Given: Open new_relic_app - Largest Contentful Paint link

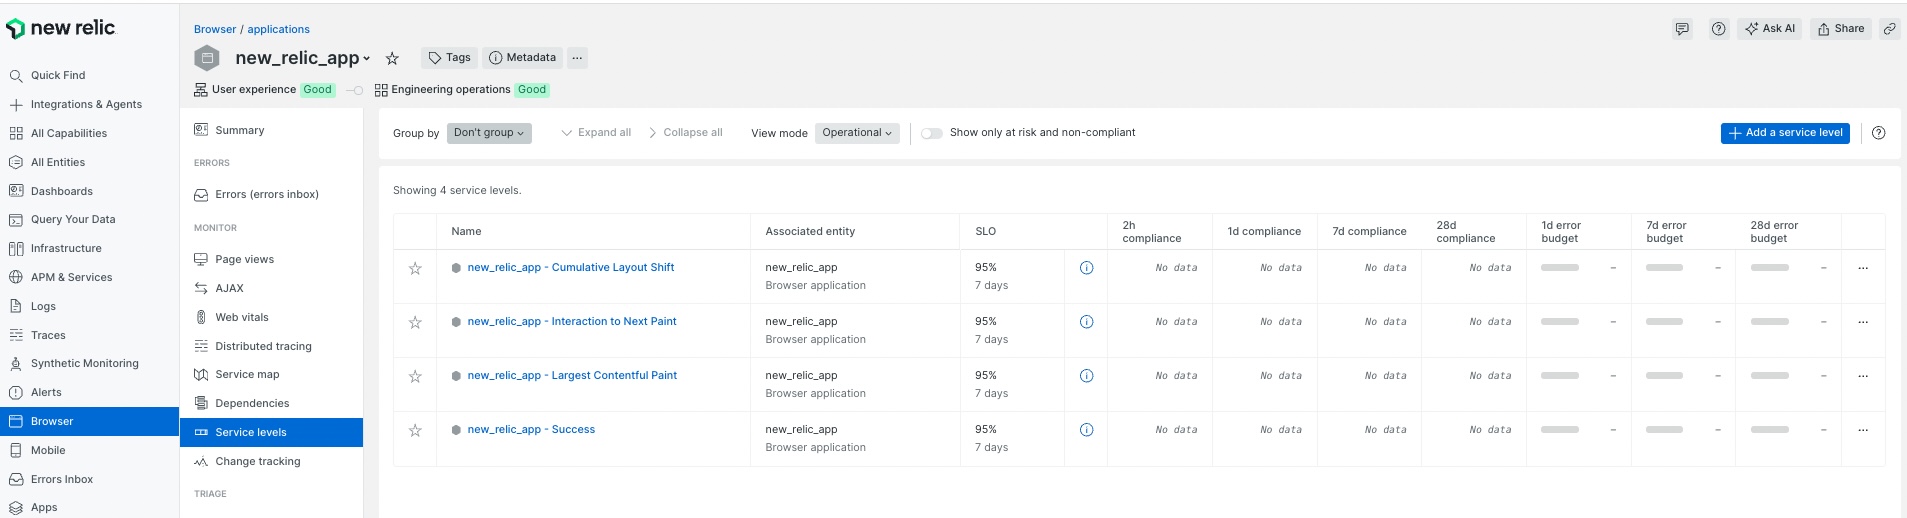Looking at the screenshot, I should (572, 375).
